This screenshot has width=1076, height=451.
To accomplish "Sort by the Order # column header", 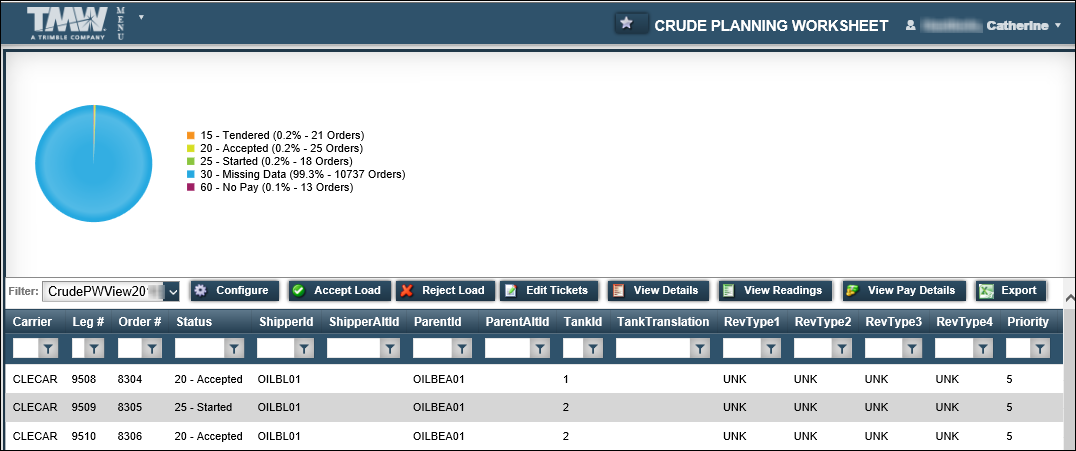I will click(139, 322).
